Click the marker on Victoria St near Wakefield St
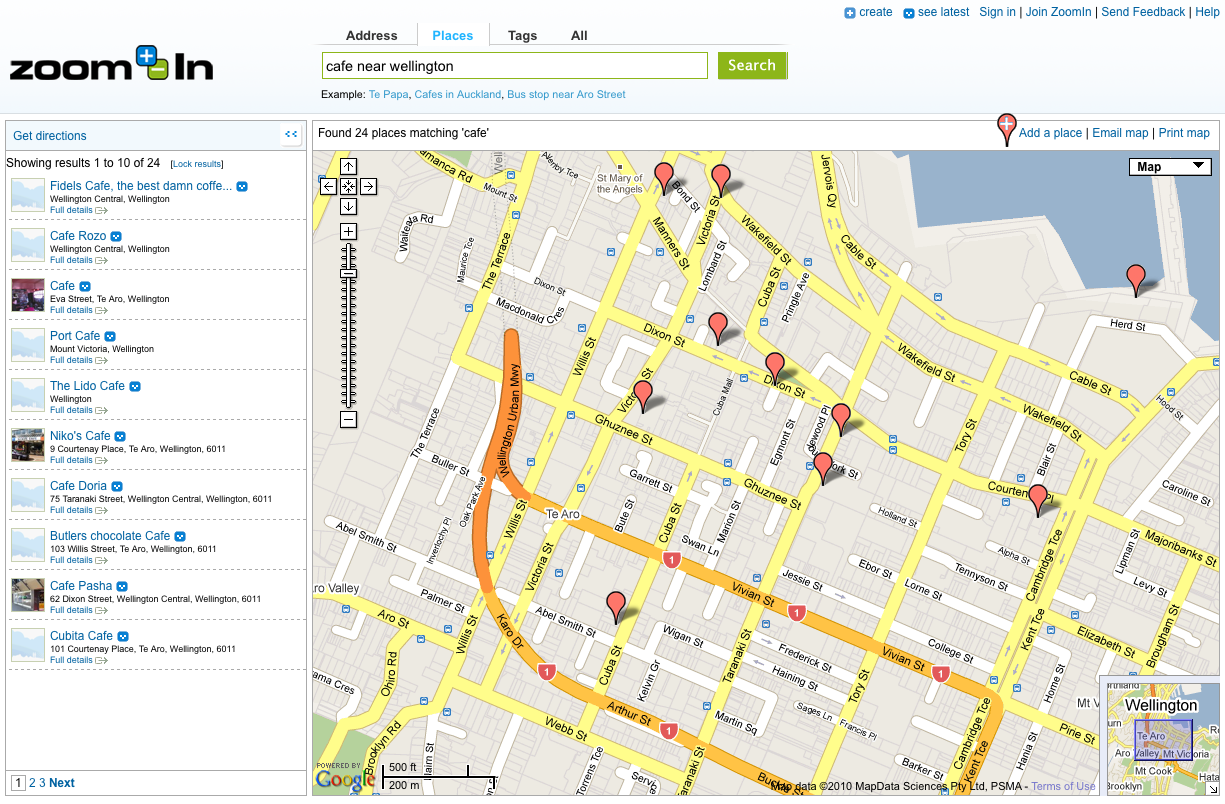The height and width of the screenshot is (804, 1225). point(721,180)
